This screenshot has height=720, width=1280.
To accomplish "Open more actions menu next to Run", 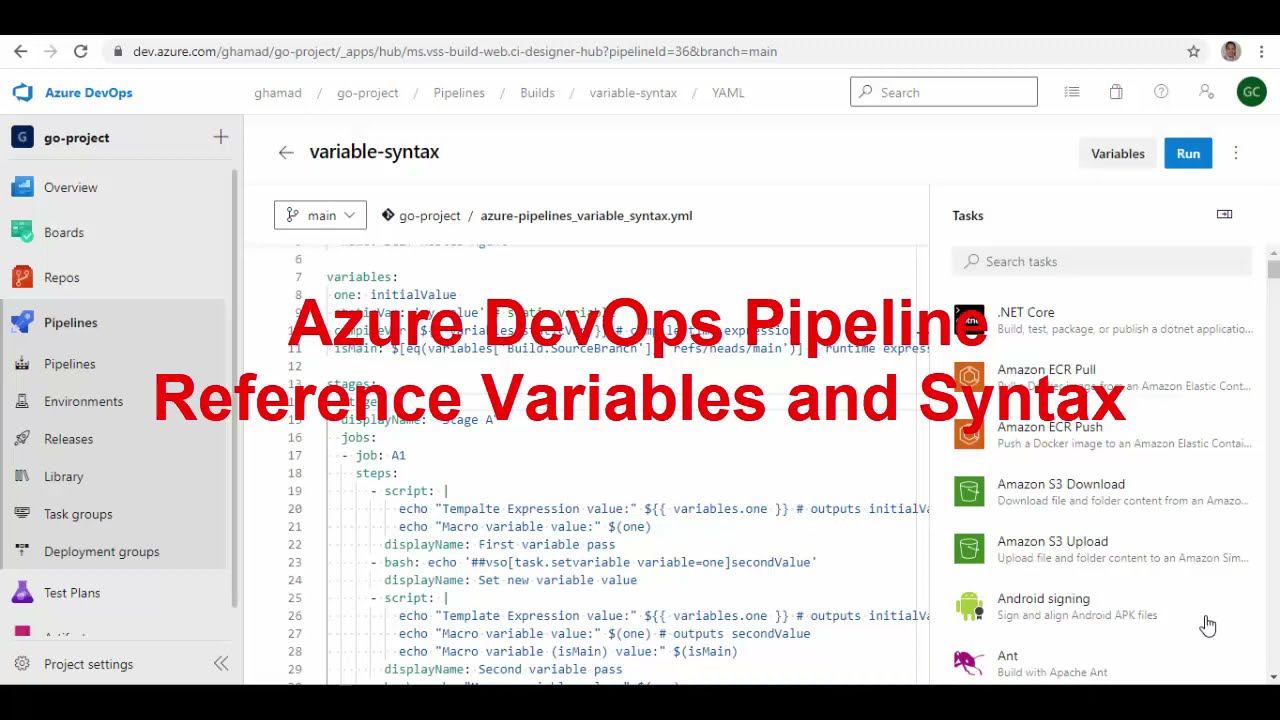I will (x=1236, y=153).
